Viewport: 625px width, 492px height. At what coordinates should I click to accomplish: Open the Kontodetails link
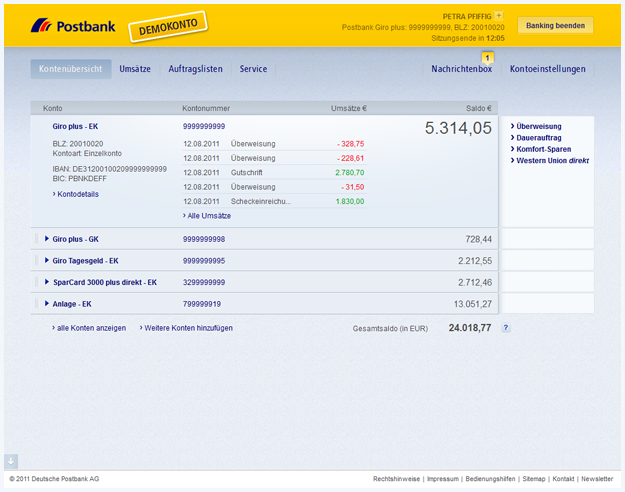[77, 194]
